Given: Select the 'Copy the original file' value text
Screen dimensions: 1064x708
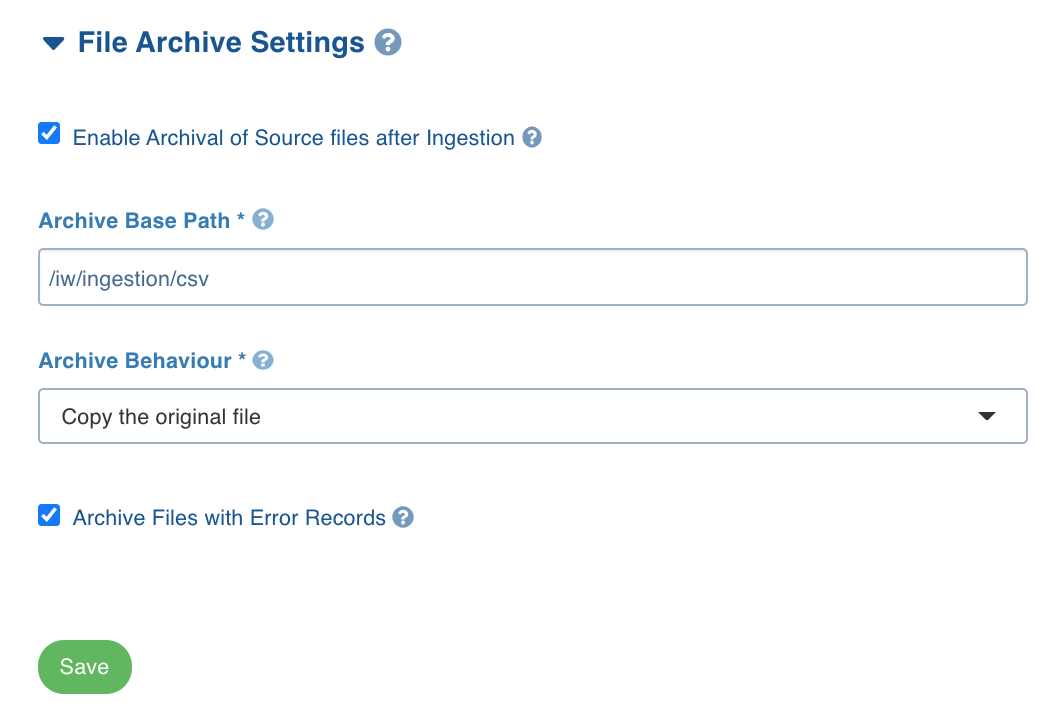Looking at the screenshot, I should 161,417.
